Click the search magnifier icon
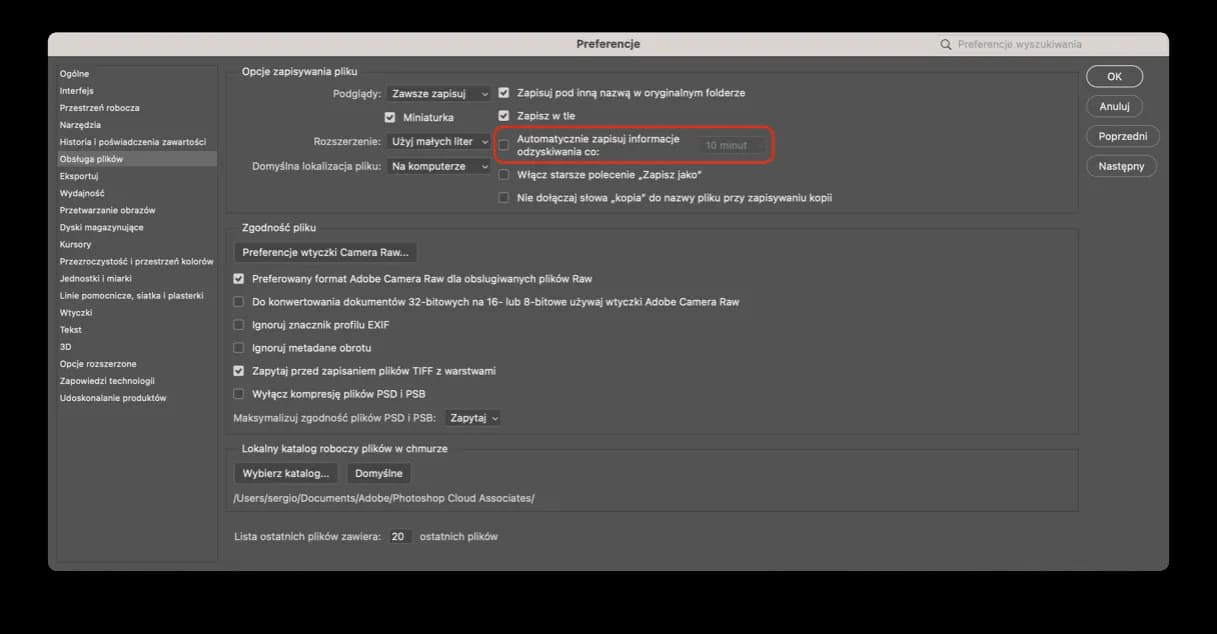1217x634 pixels. [946, 44]
